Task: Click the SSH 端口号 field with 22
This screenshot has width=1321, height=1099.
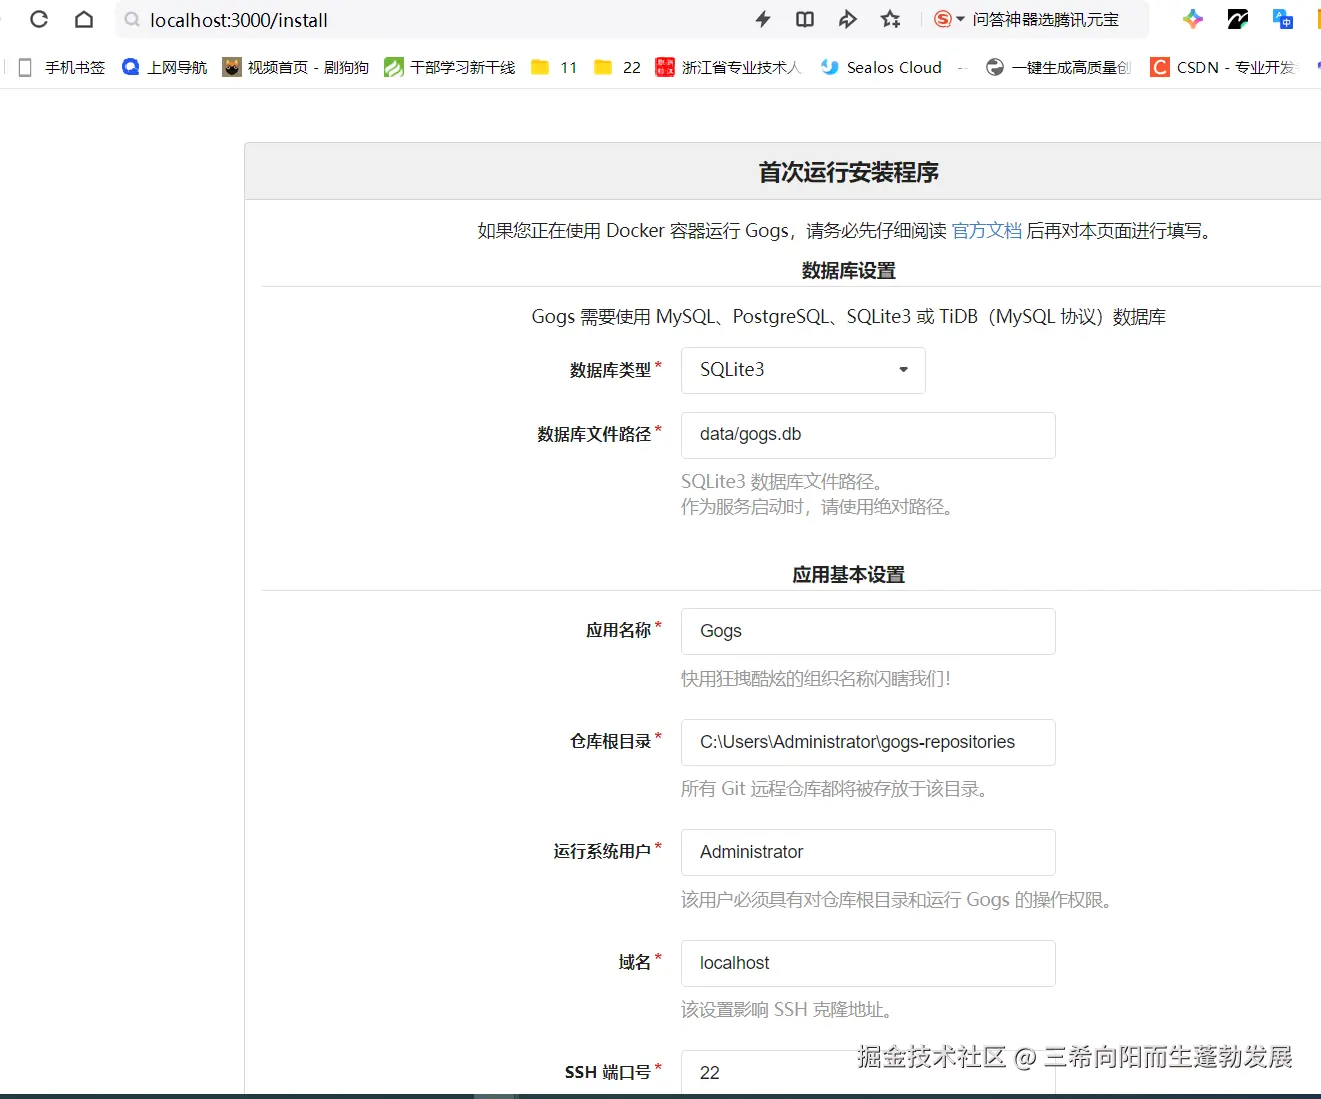Action: coord(868,1072)
